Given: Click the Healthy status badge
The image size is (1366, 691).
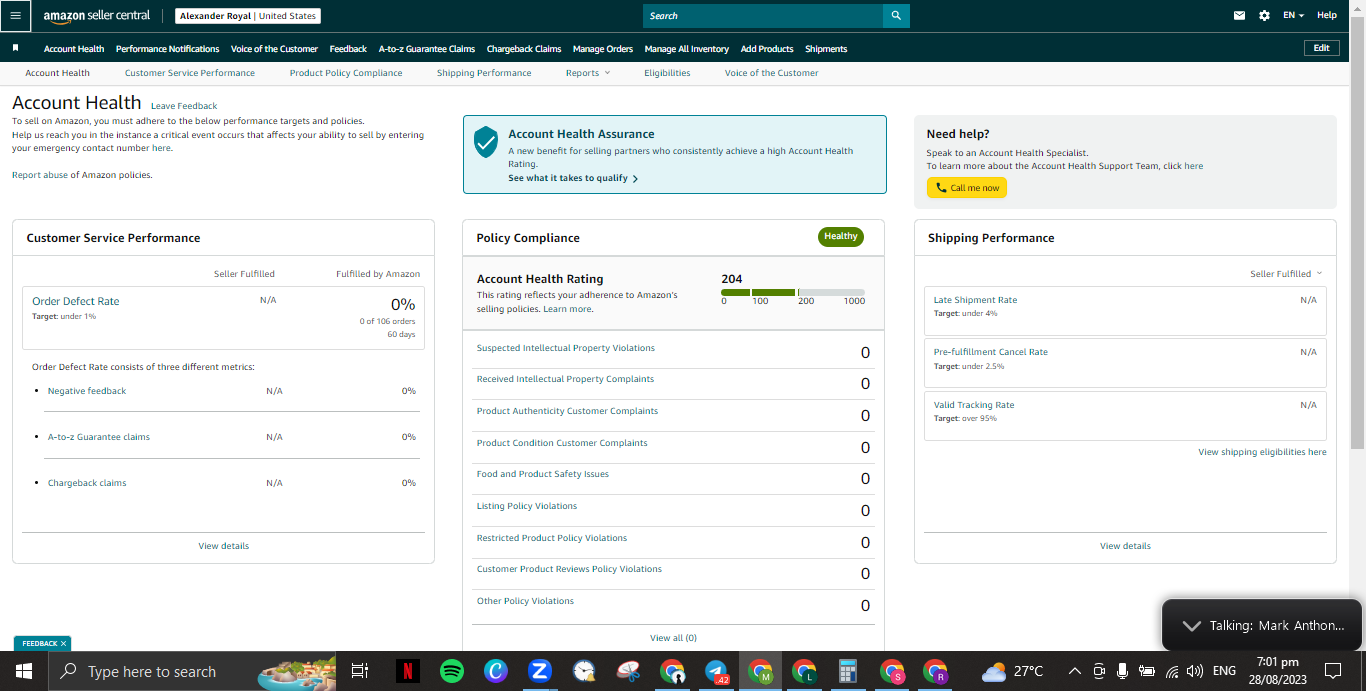Looking at the screenshot, I should click(x=841, y=237).
